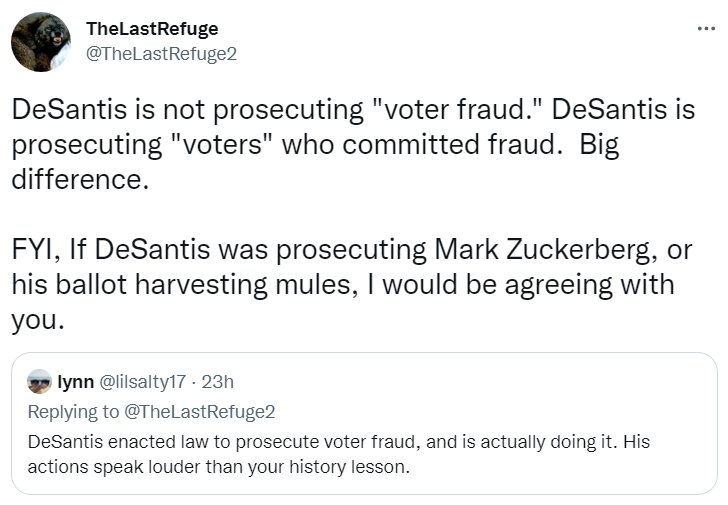Open TheLastRefuge display name link

pos(152,29)
